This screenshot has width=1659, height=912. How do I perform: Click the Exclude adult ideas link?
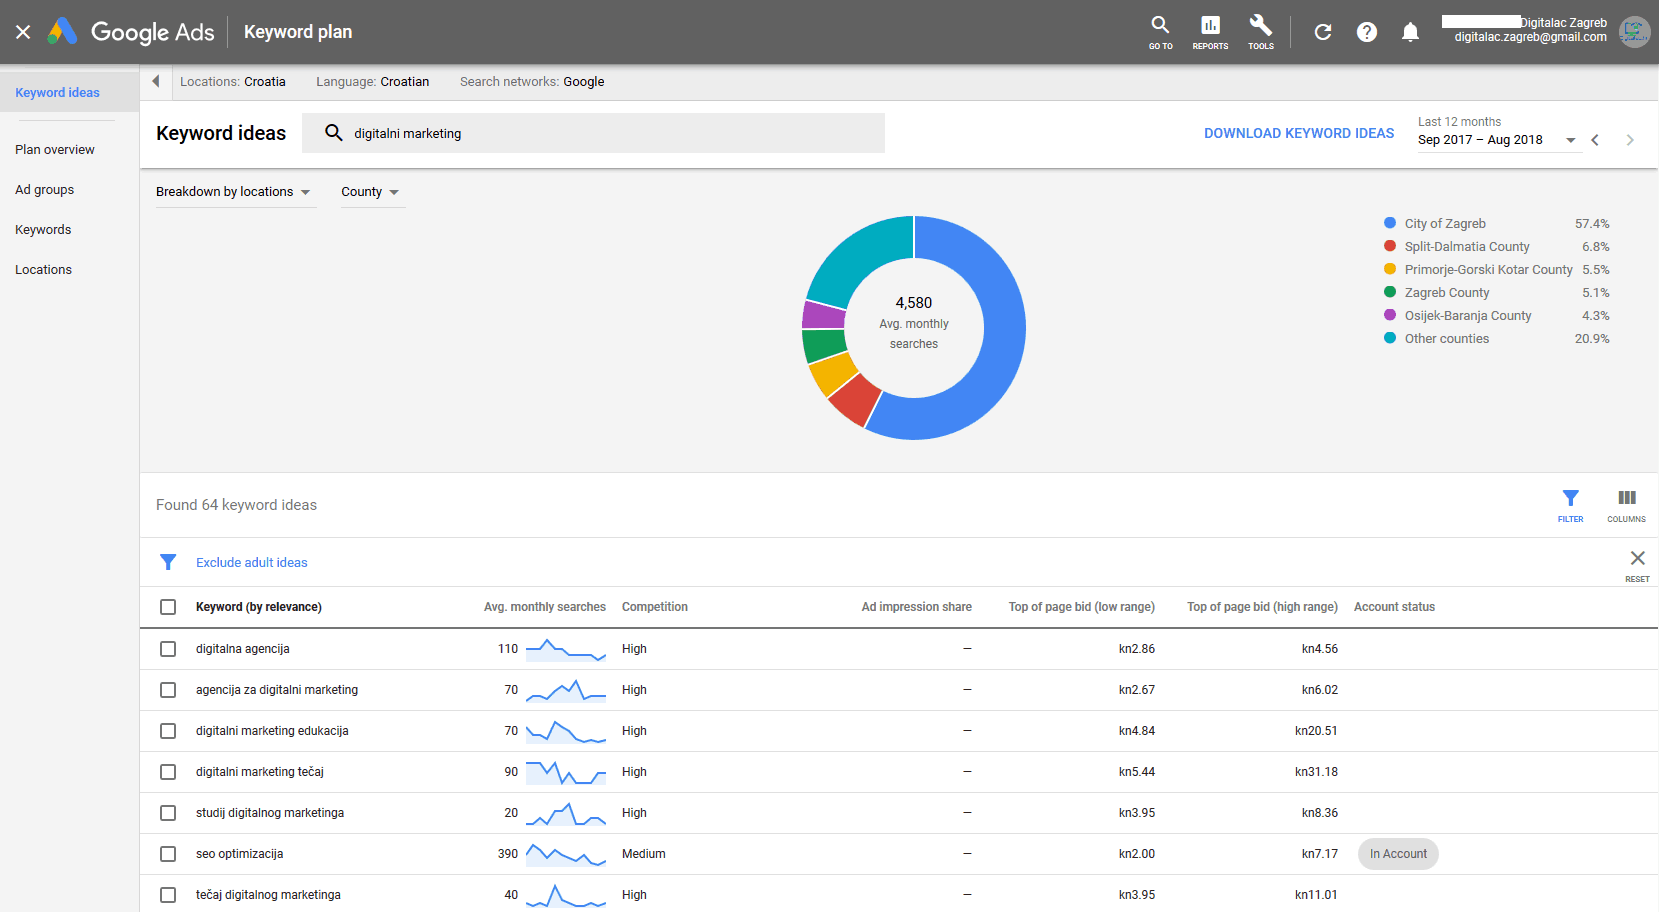pyautogui.click(x=252, y=563)
